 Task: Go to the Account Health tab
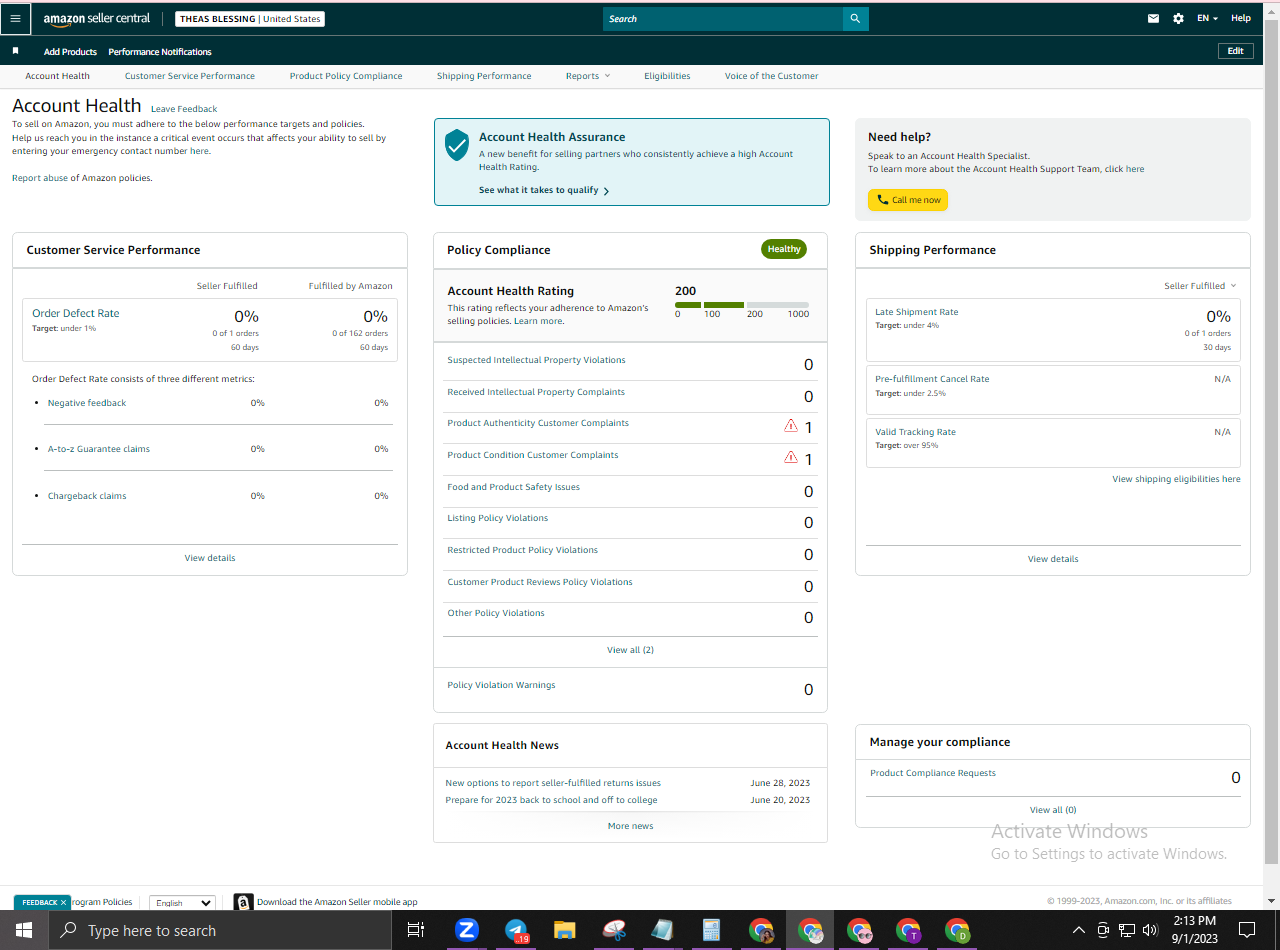[58, 76]
